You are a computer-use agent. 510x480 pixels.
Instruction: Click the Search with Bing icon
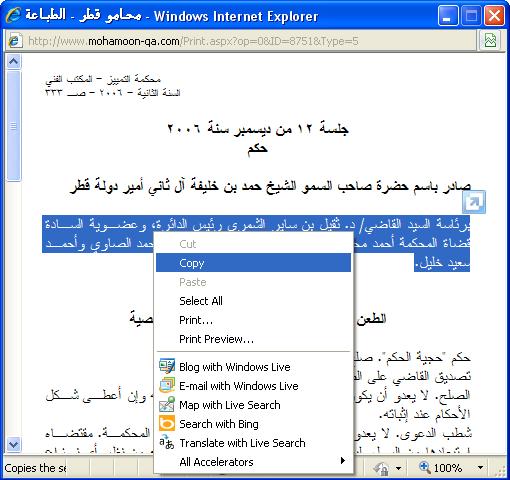167,424
